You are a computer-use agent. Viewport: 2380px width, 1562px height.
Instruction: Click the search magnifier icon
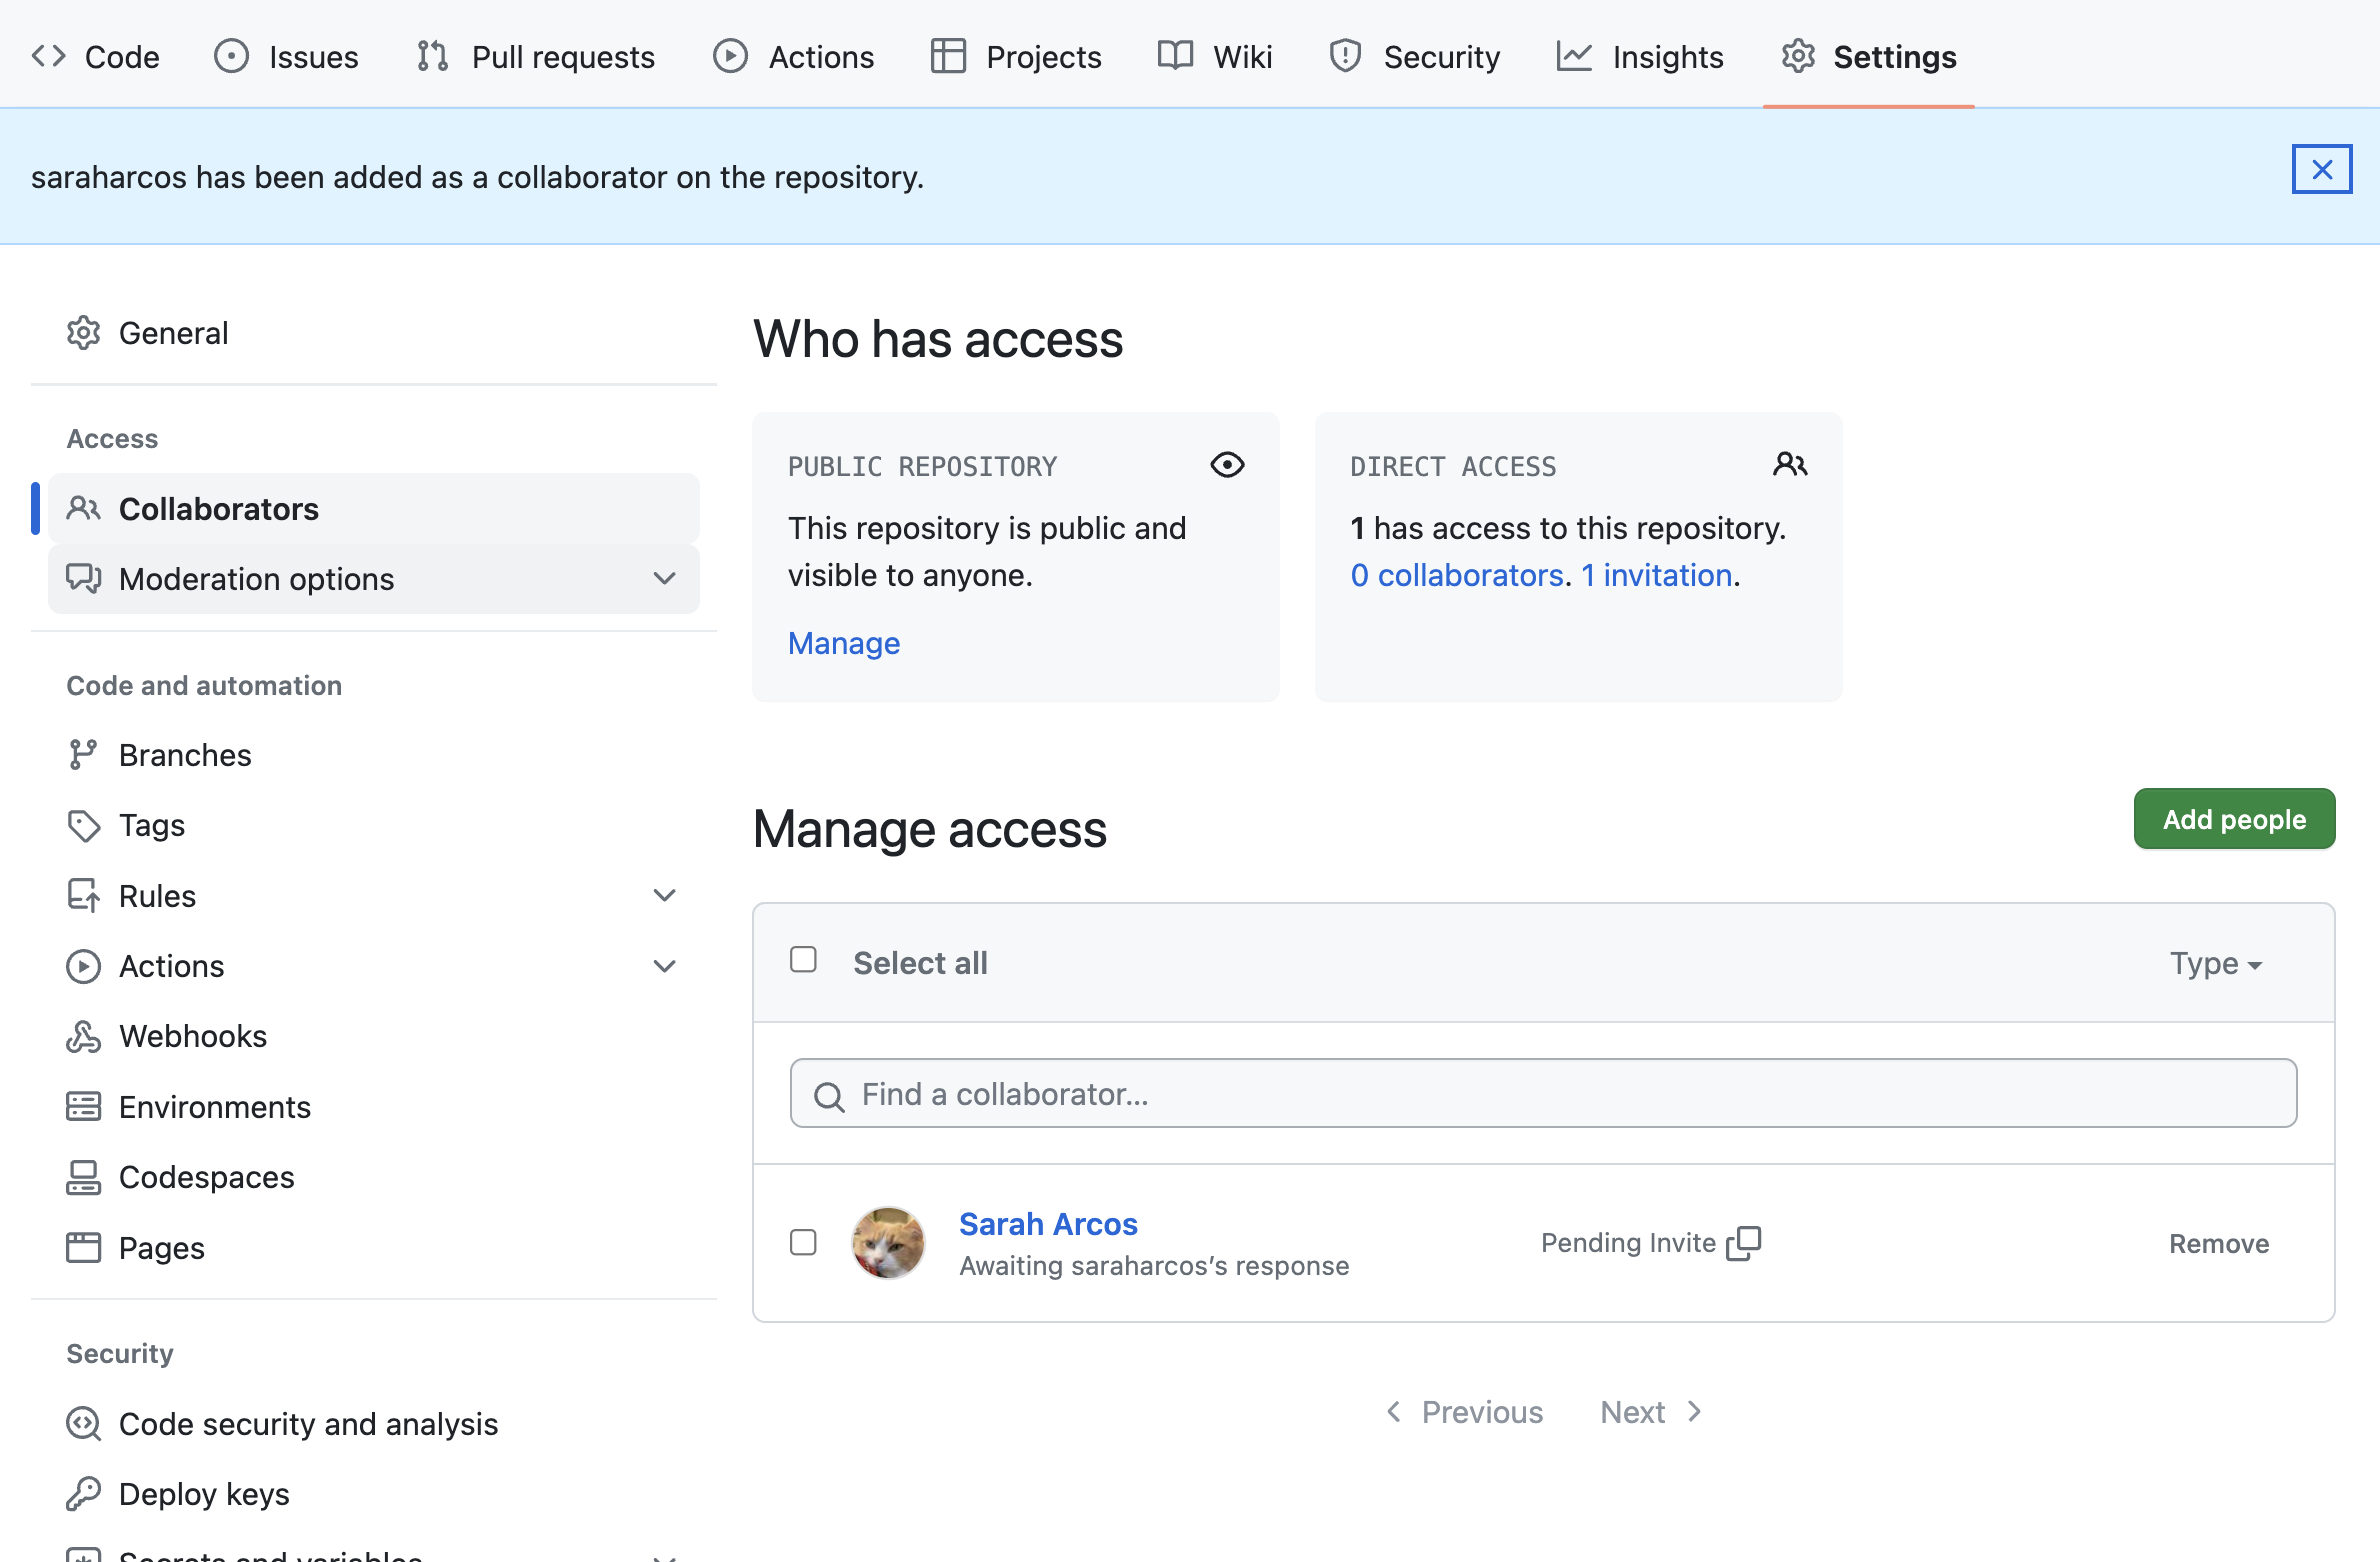point(829,1097)
